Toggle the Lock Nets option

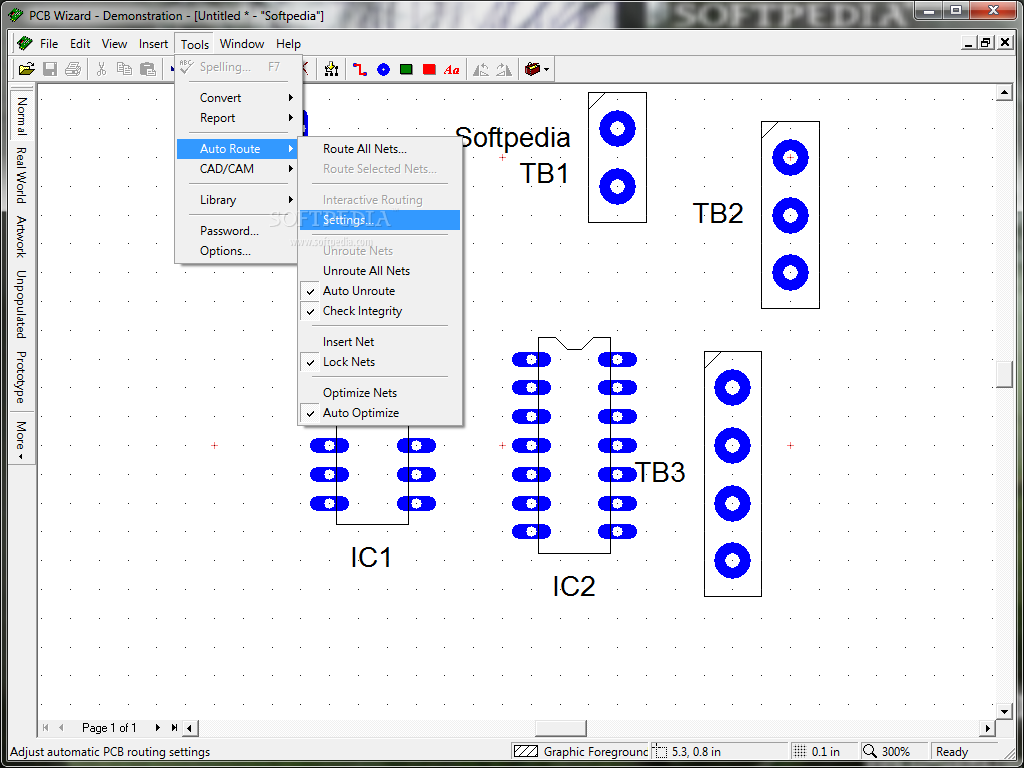pyautogui.click(x=379, y=362)
